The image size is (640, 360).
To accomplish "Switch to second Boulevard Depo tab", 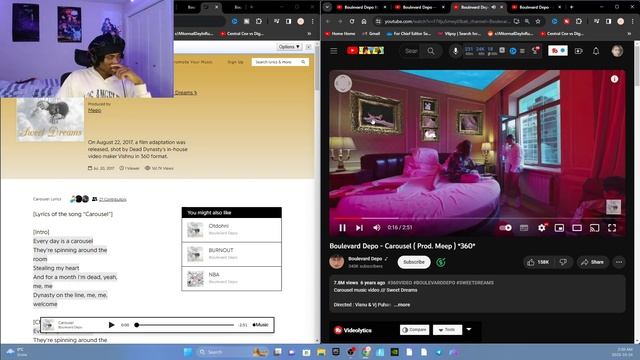I will [x=419, y=7].
